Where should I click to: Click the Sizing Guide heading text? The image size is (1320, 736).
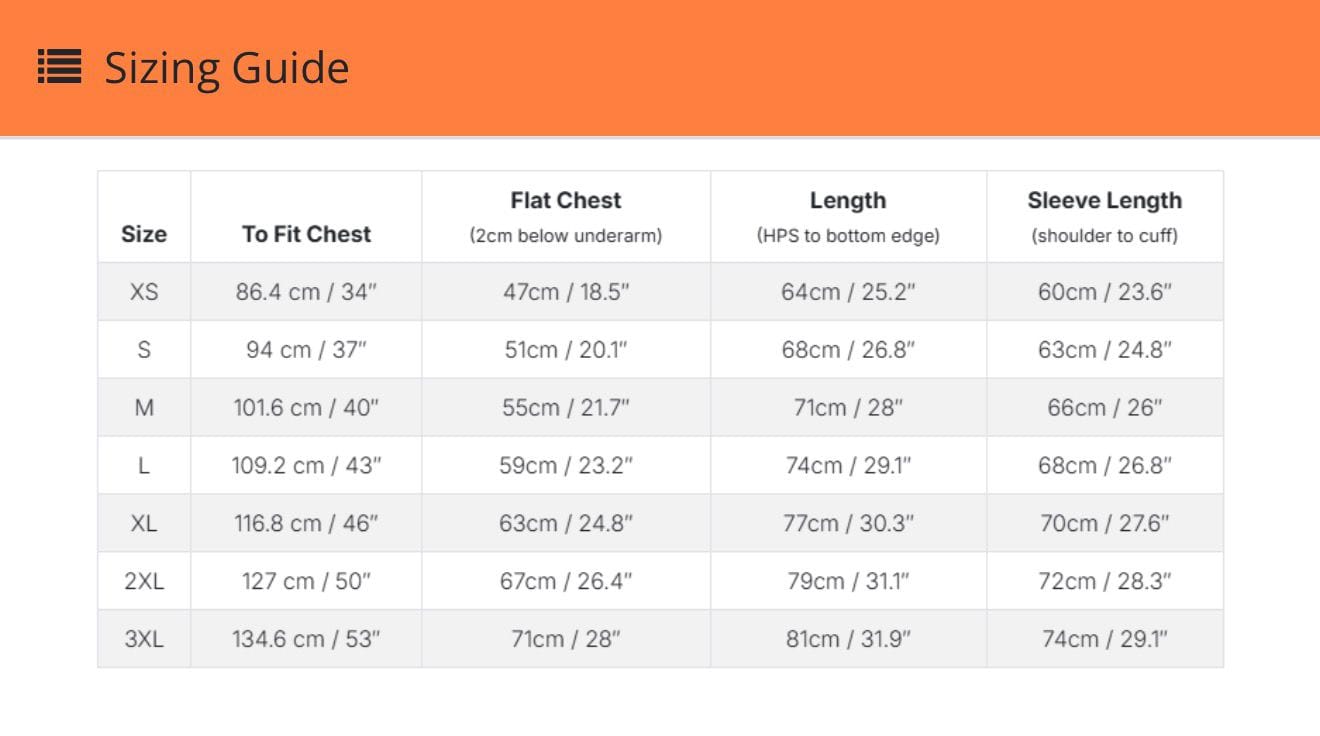(x=227, y=68)
